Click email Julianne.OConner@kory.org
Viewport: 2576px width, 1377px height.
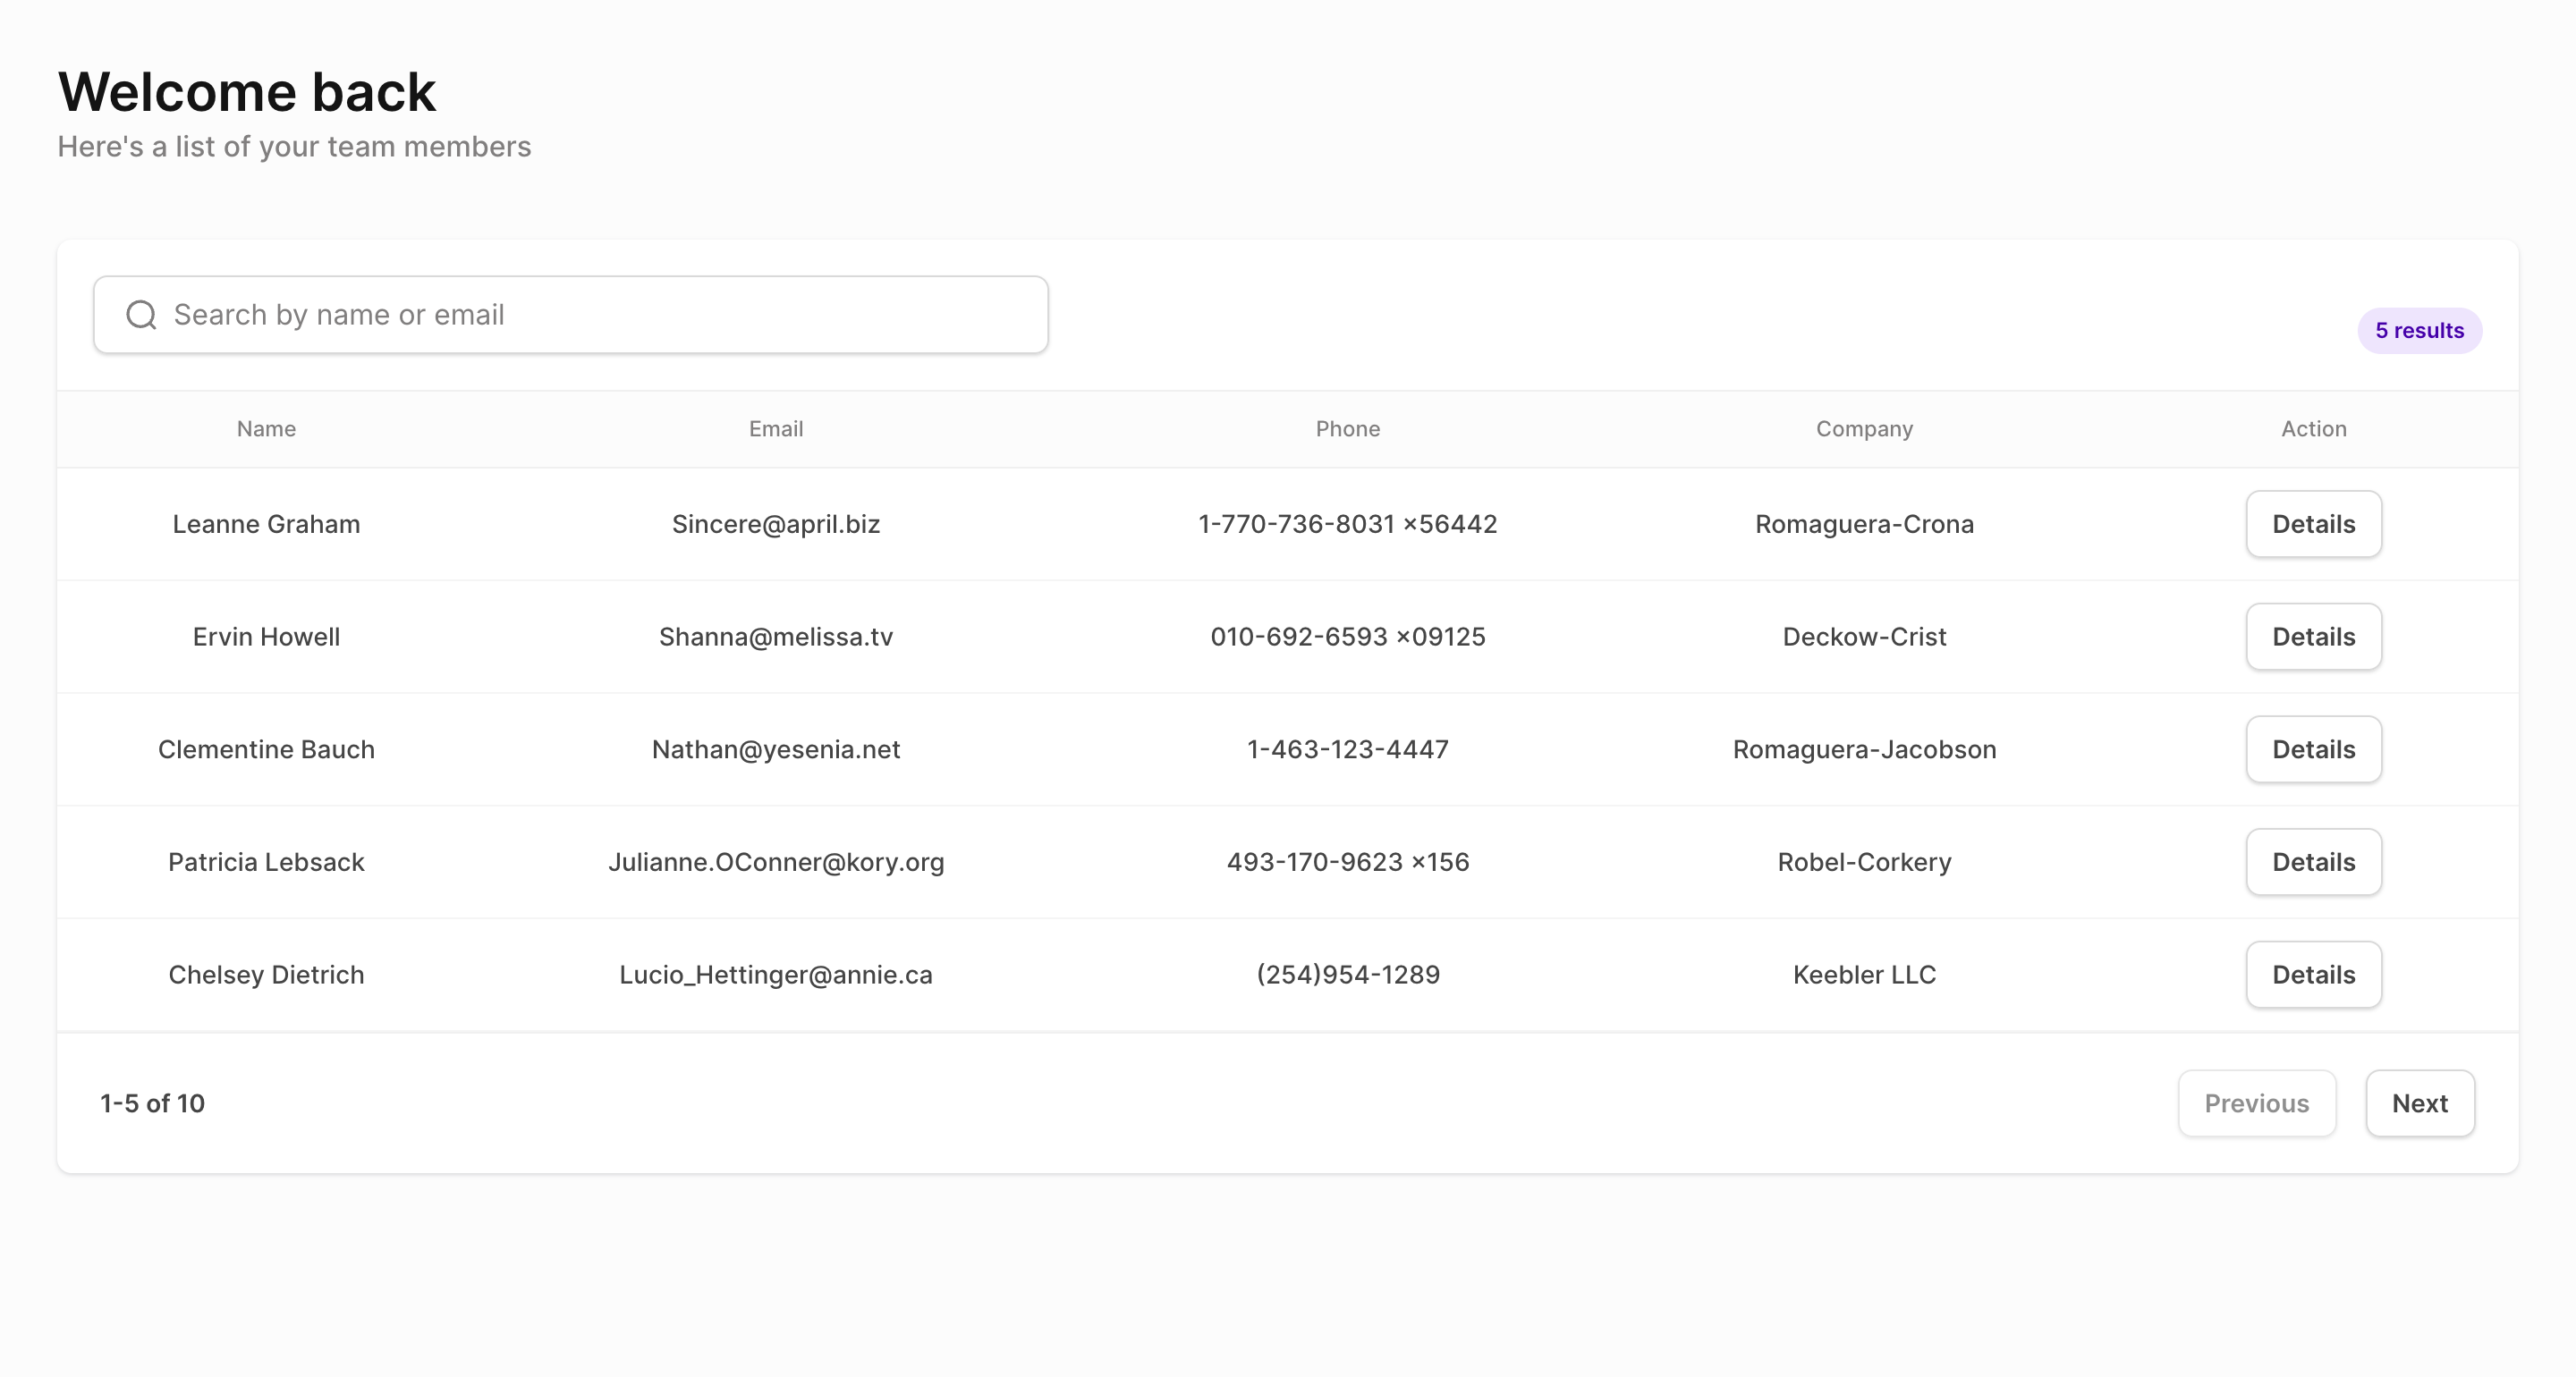pos(776,862)
